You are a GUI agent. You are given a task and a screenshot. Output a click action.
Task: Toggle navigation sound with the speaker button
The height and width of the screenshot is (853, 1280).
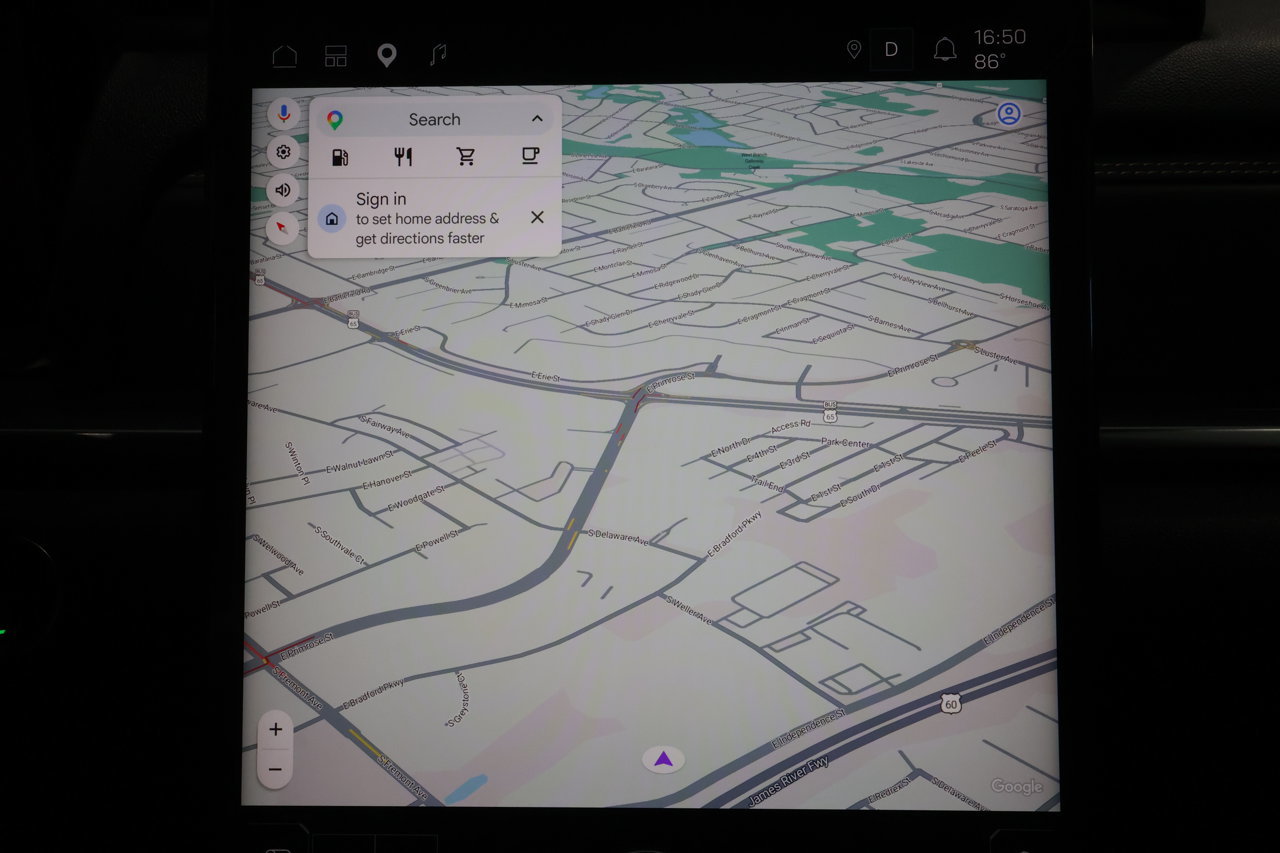pyautogui.click(x=284, y=190)
